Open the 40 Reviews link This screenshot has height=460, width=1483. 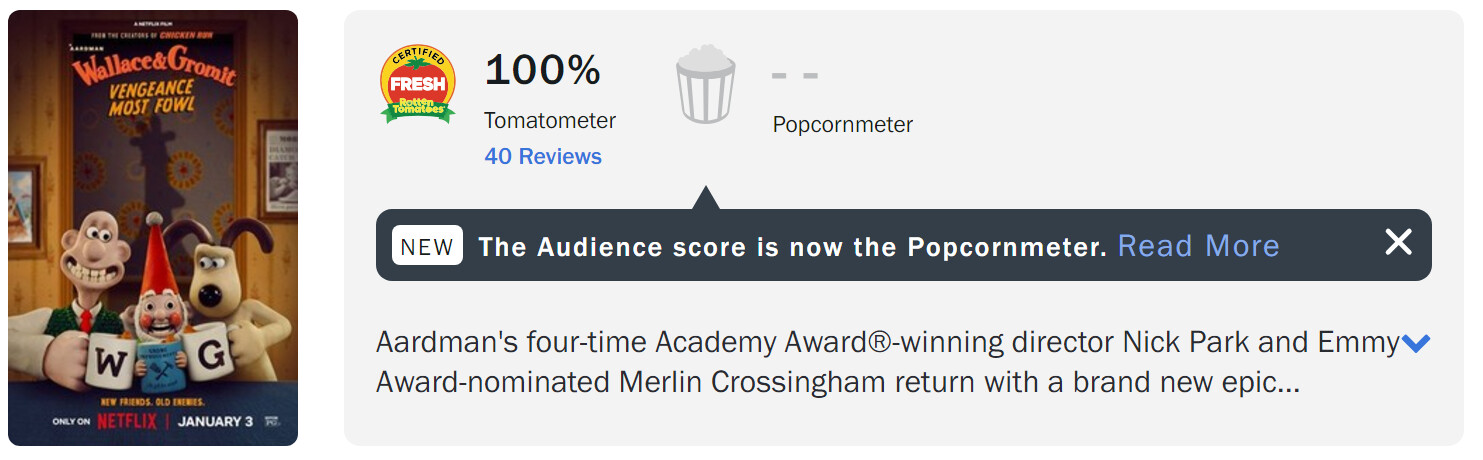(x=543, y=157)
